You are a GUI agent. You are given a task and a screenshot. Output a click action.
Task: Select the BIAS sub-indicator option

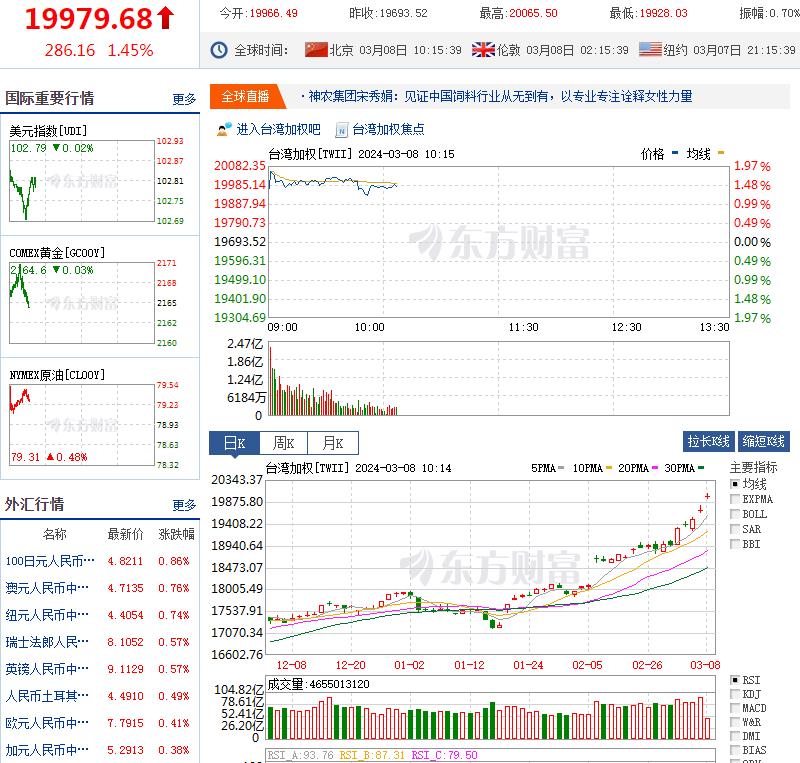pos(735,750)
